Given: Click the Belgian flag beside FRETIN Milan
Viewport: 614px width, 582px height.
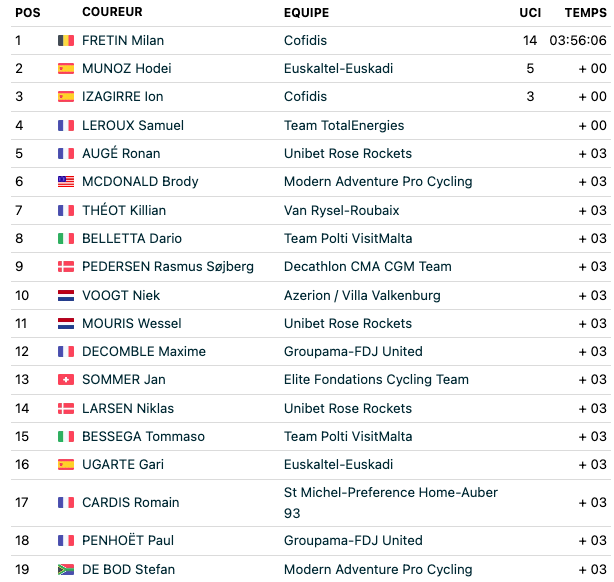Looking at the screenshot, I should click(66, 40).
